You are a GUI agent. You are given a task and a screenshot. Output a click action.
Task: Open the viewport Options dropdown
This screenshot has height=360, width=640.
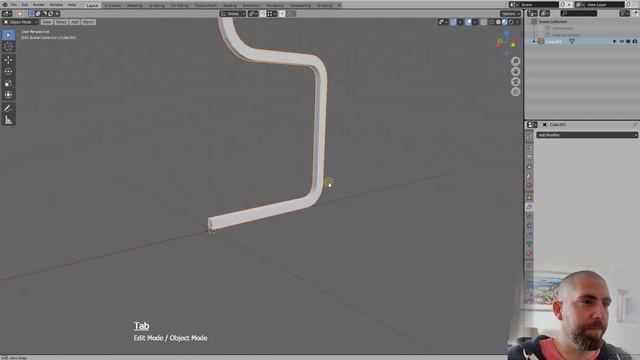pos(511,13)
